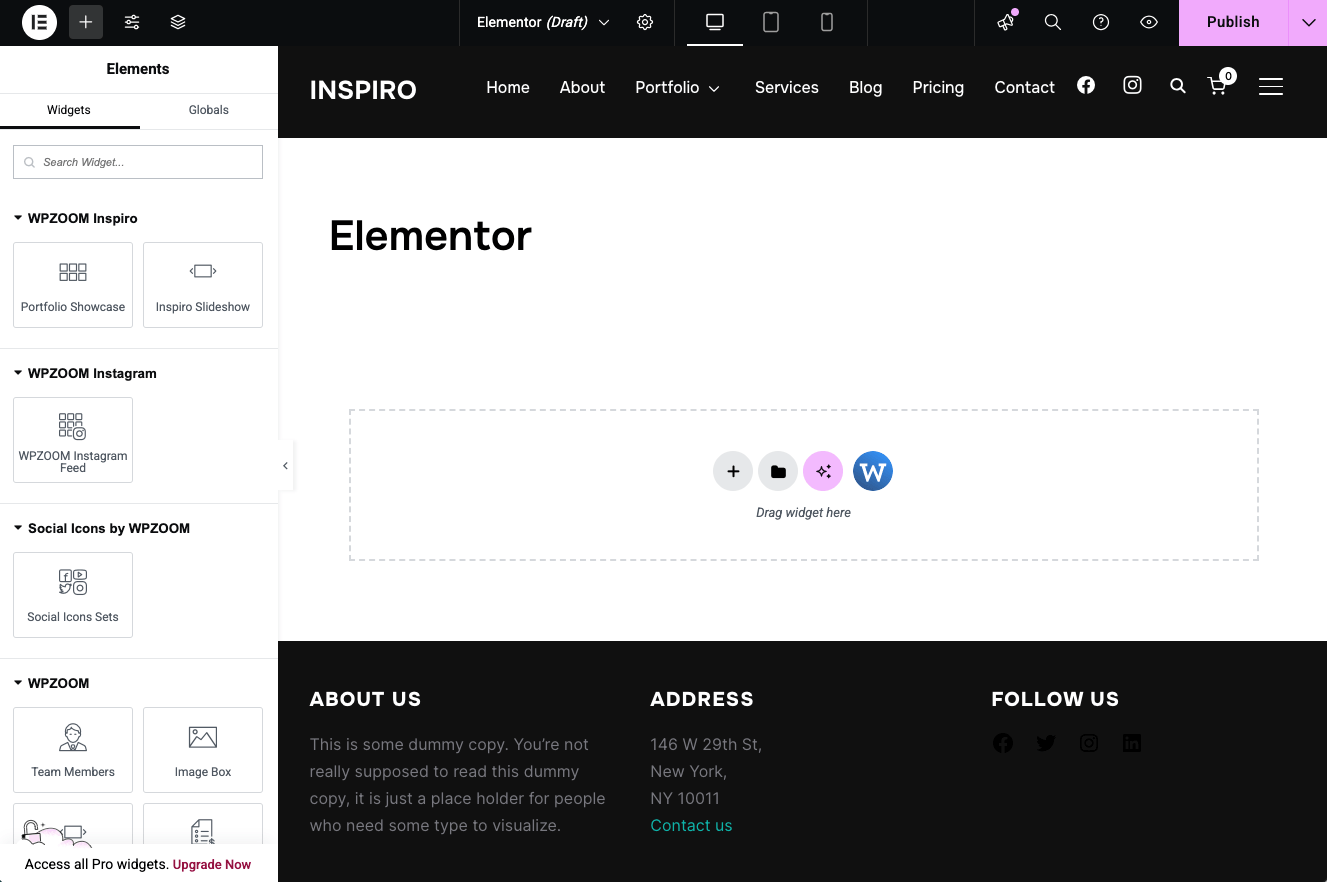Open Site Settings sliders icon
This screenshot has width=1327, height=882.
(132, 22)
